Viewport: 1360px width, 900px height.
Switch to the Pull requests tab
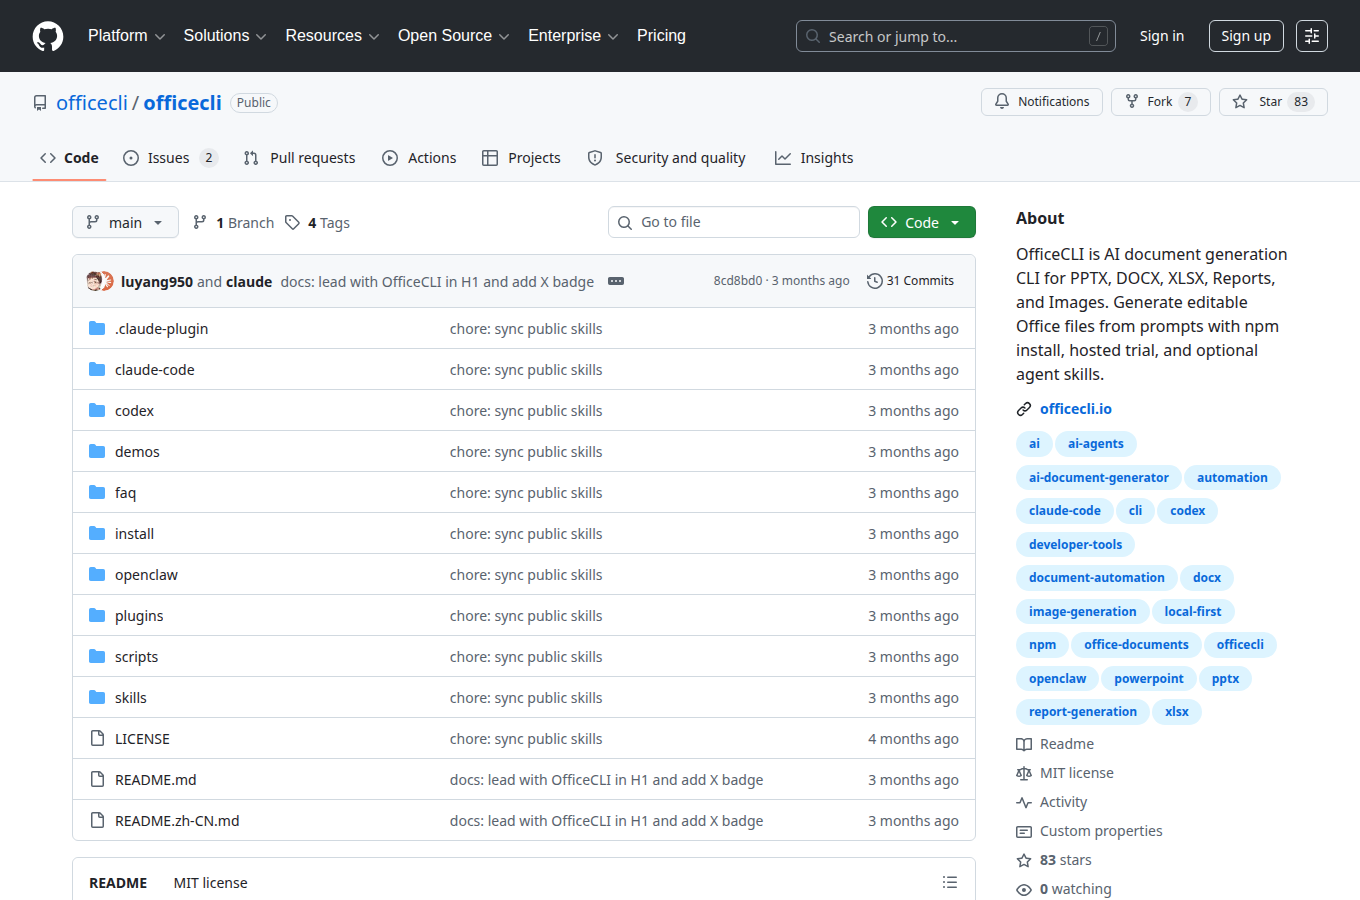[300, 158]
